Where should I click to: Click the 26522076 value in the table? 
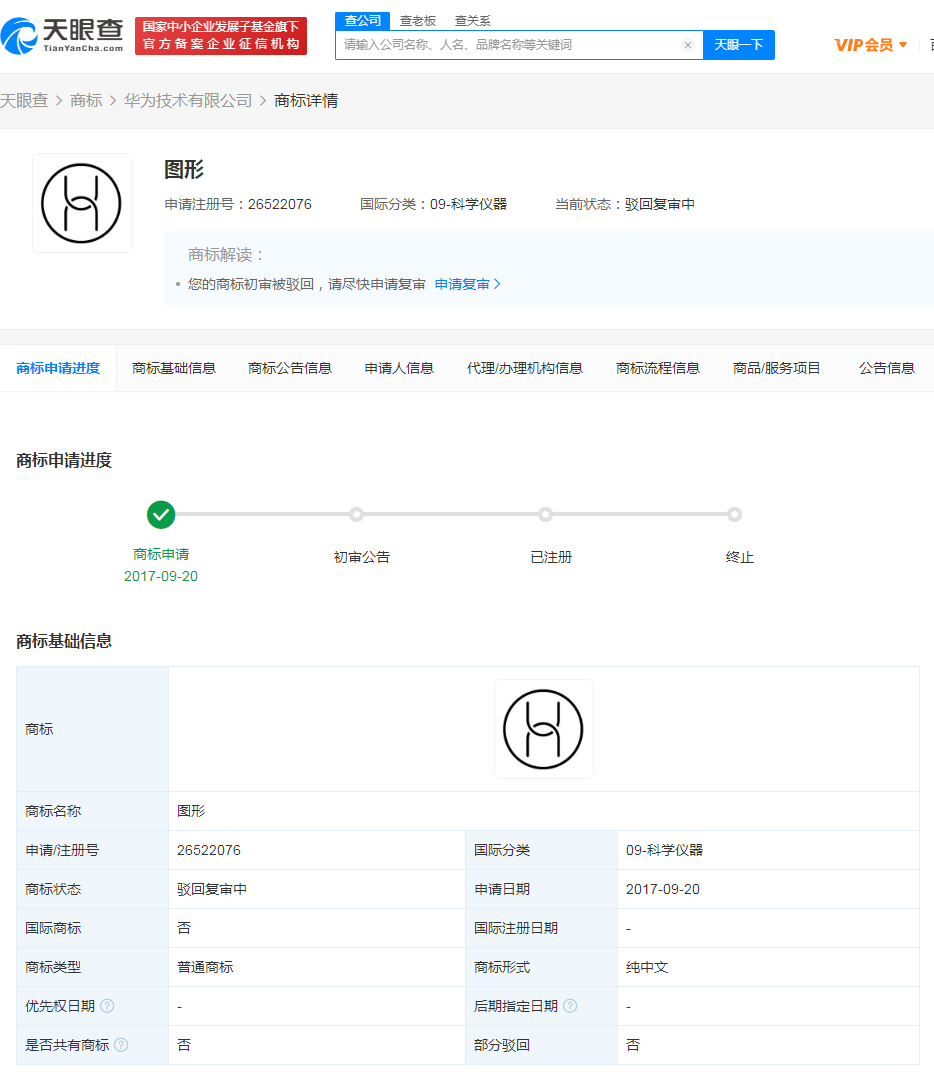click(209, 850)
